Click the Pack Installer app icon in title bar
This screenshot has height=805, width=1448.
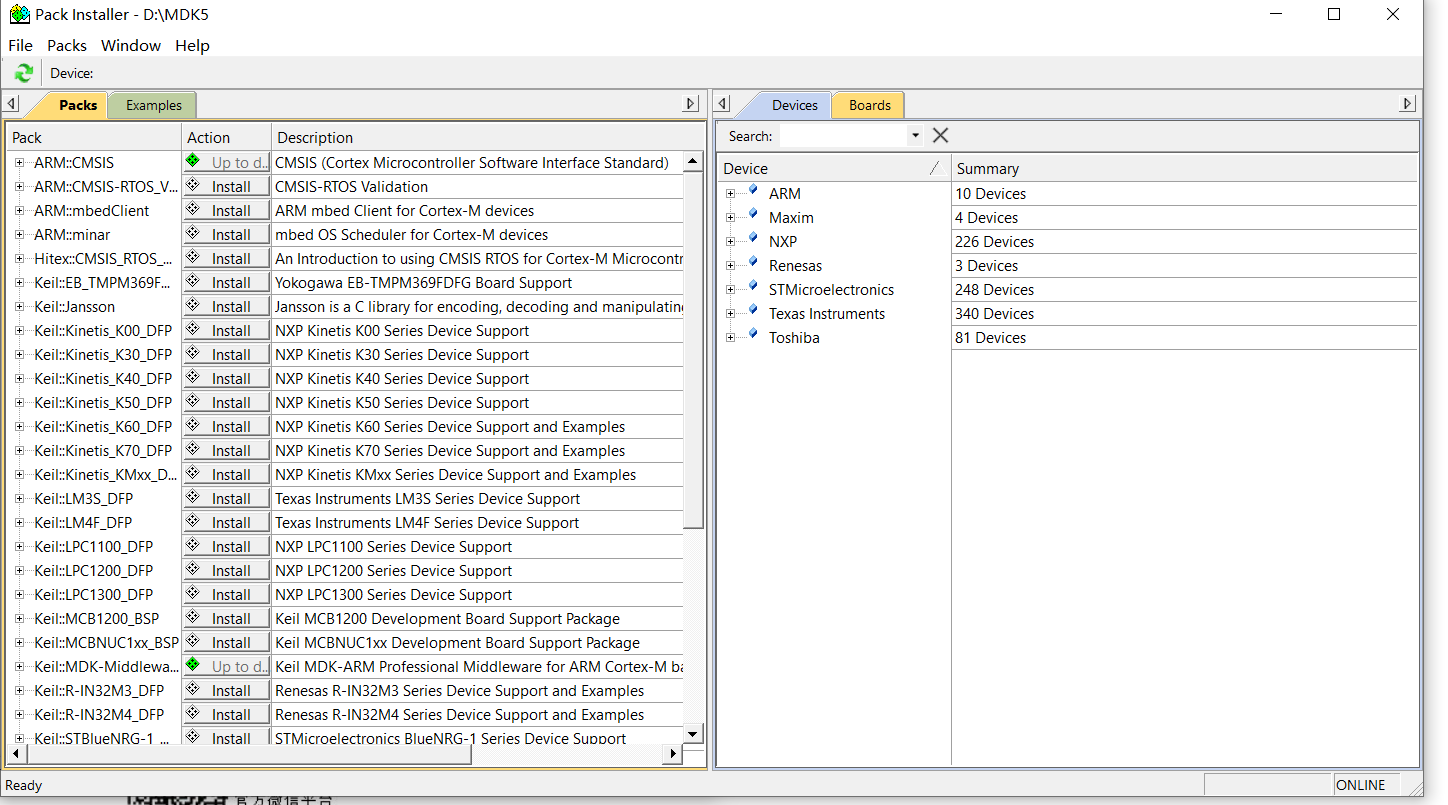coord(20,14)
